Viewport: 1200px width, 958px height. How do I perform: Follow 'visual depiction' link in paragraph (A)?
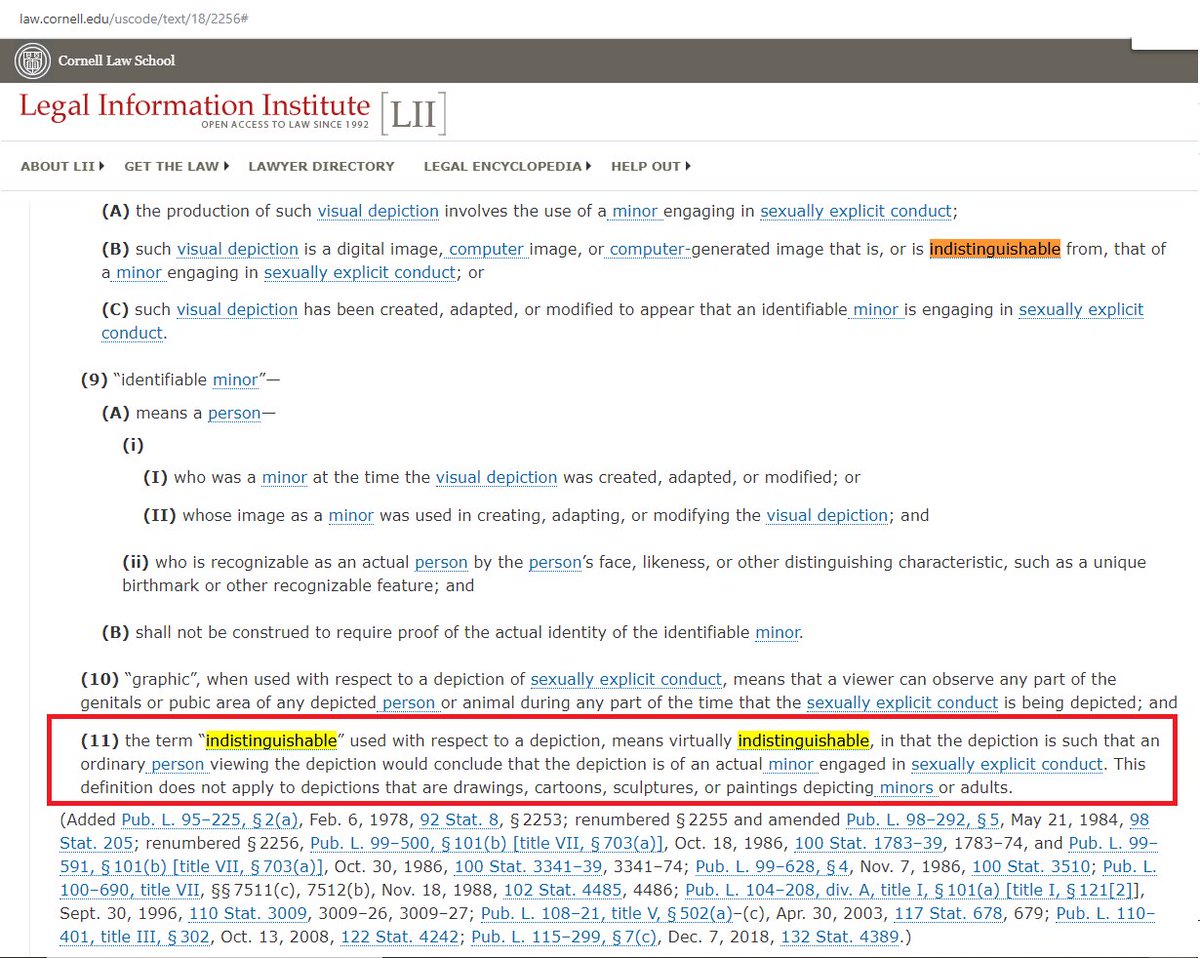click(378, 211)
